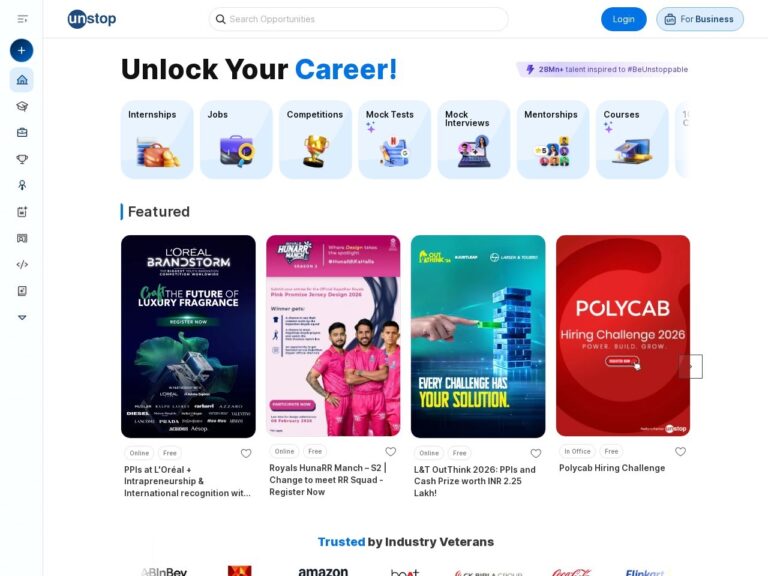The width and height of the screenshot is (768, 576).
Task: Open the For Business button
Action: [699, 19]
